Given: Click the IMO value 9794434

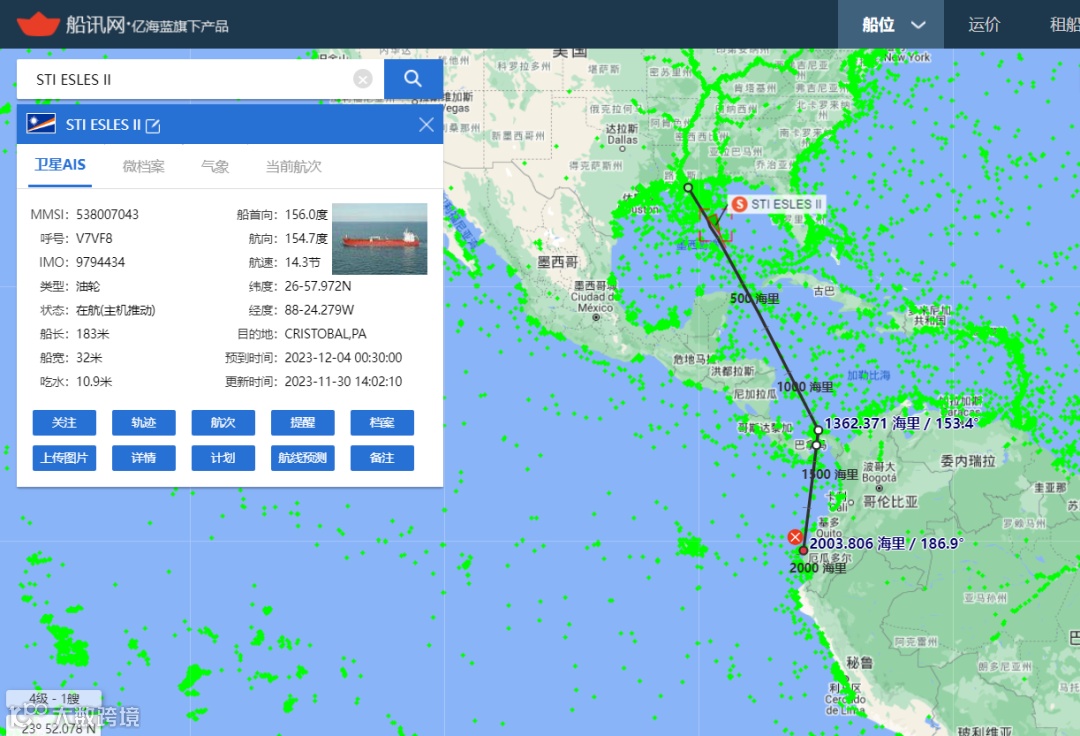Looking at the screenshot, I should [x=101, y=262].
